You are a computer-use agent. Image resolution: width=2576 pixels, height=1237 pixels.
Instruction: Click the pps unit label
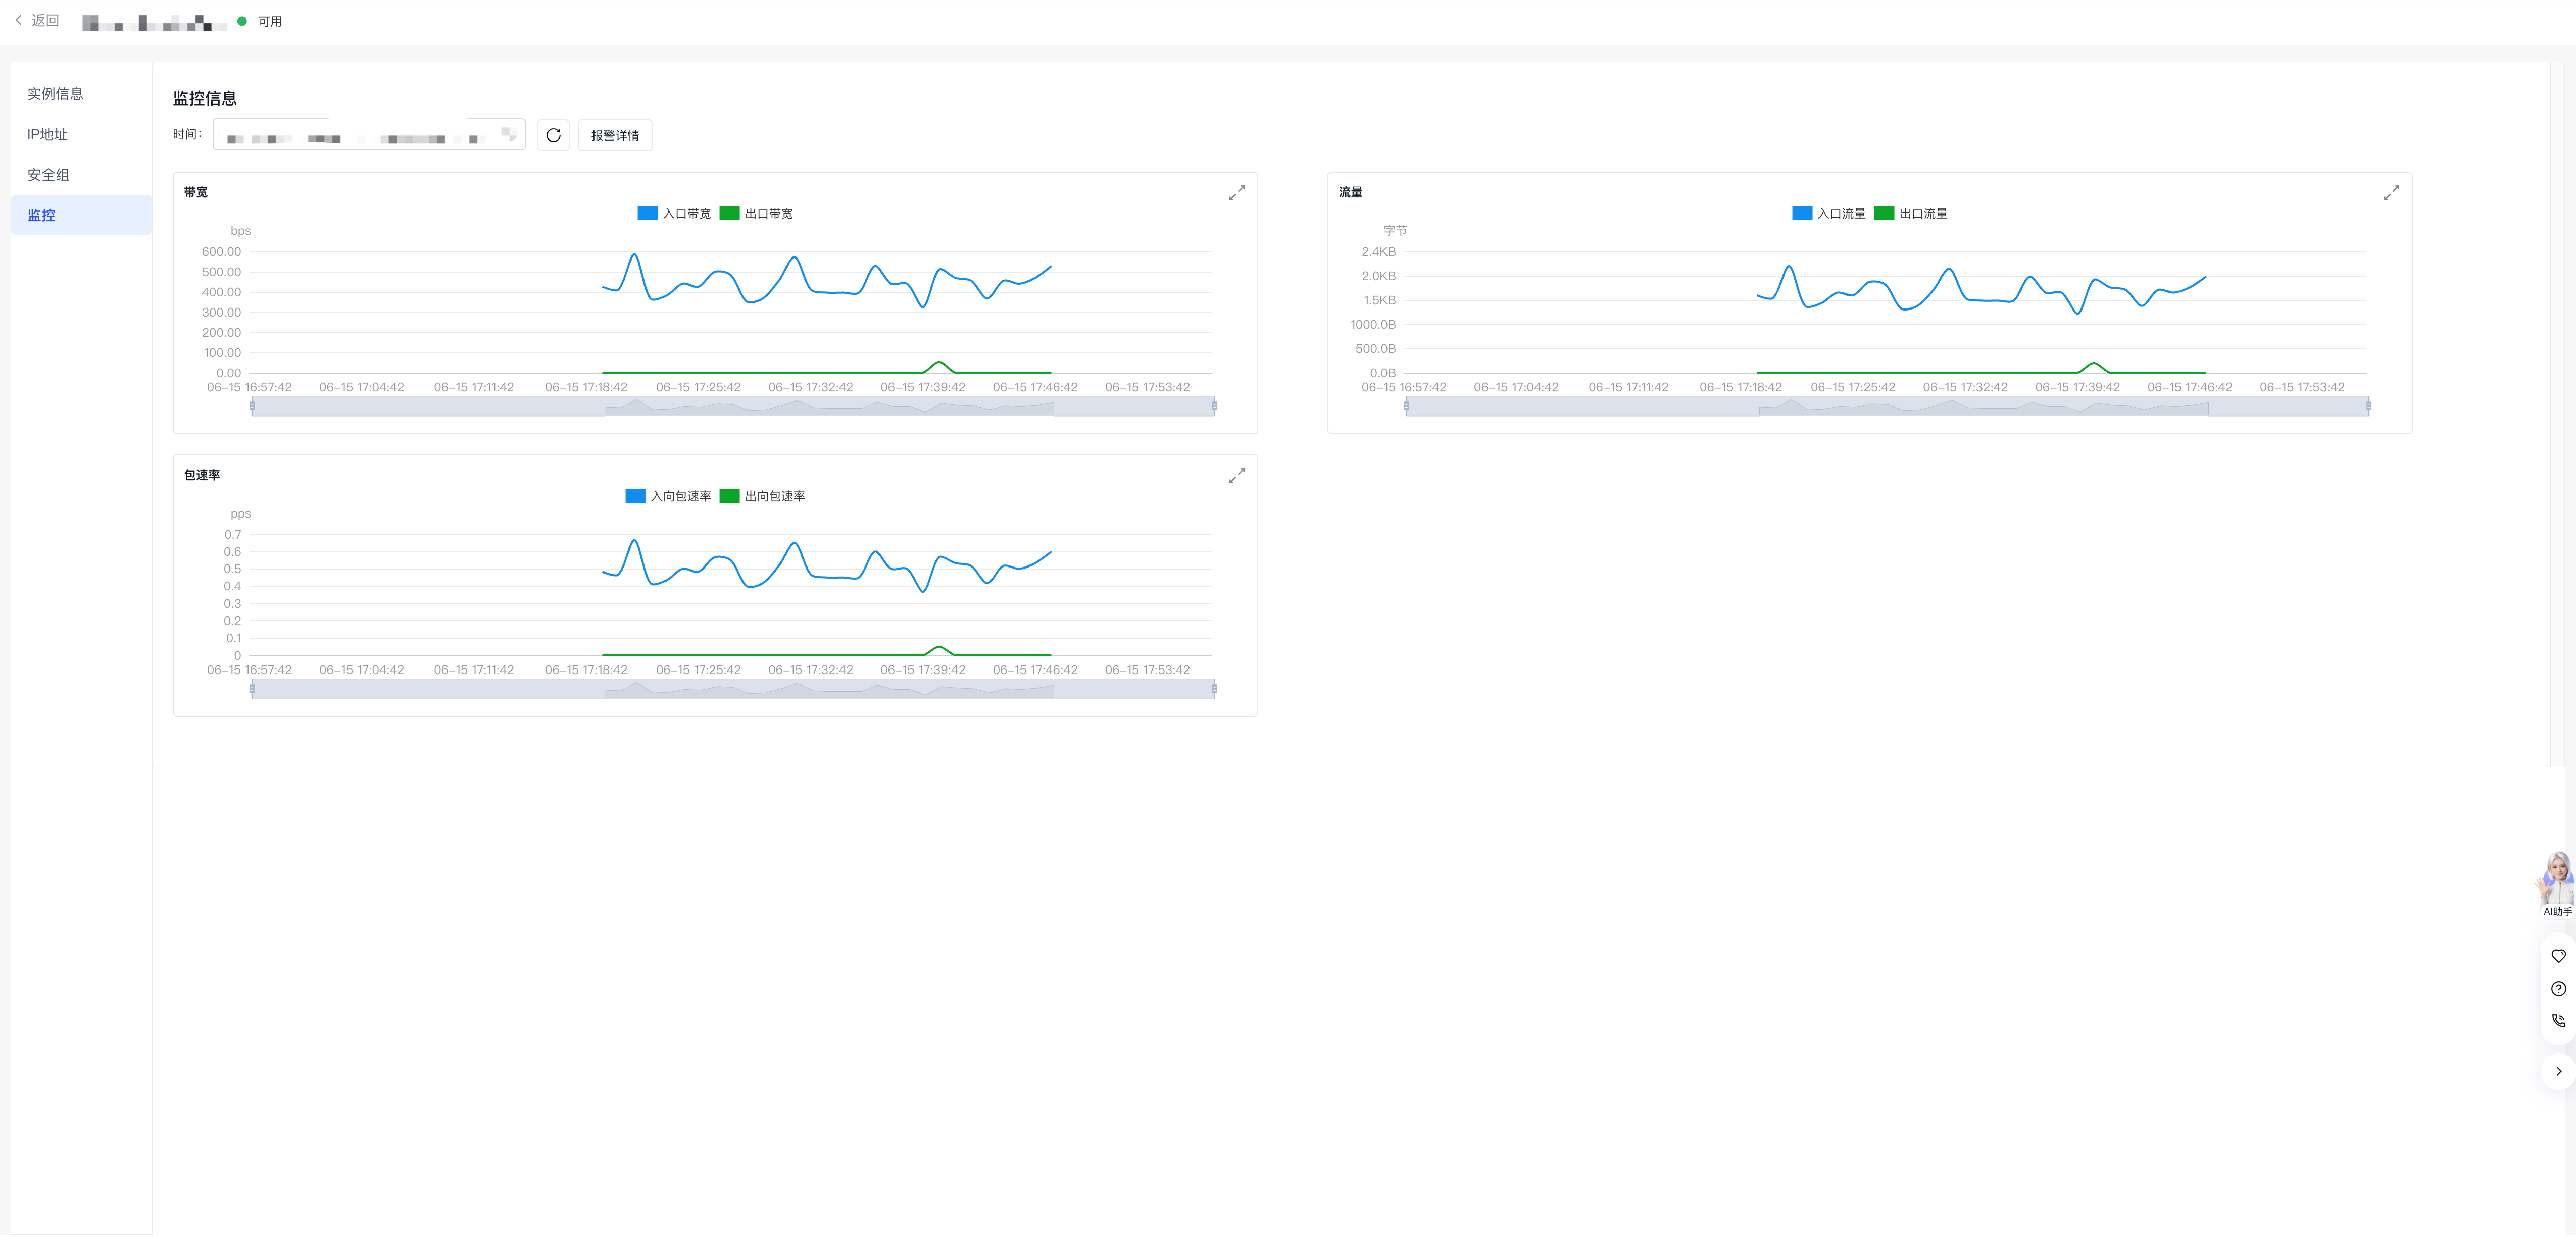[241, 514]
